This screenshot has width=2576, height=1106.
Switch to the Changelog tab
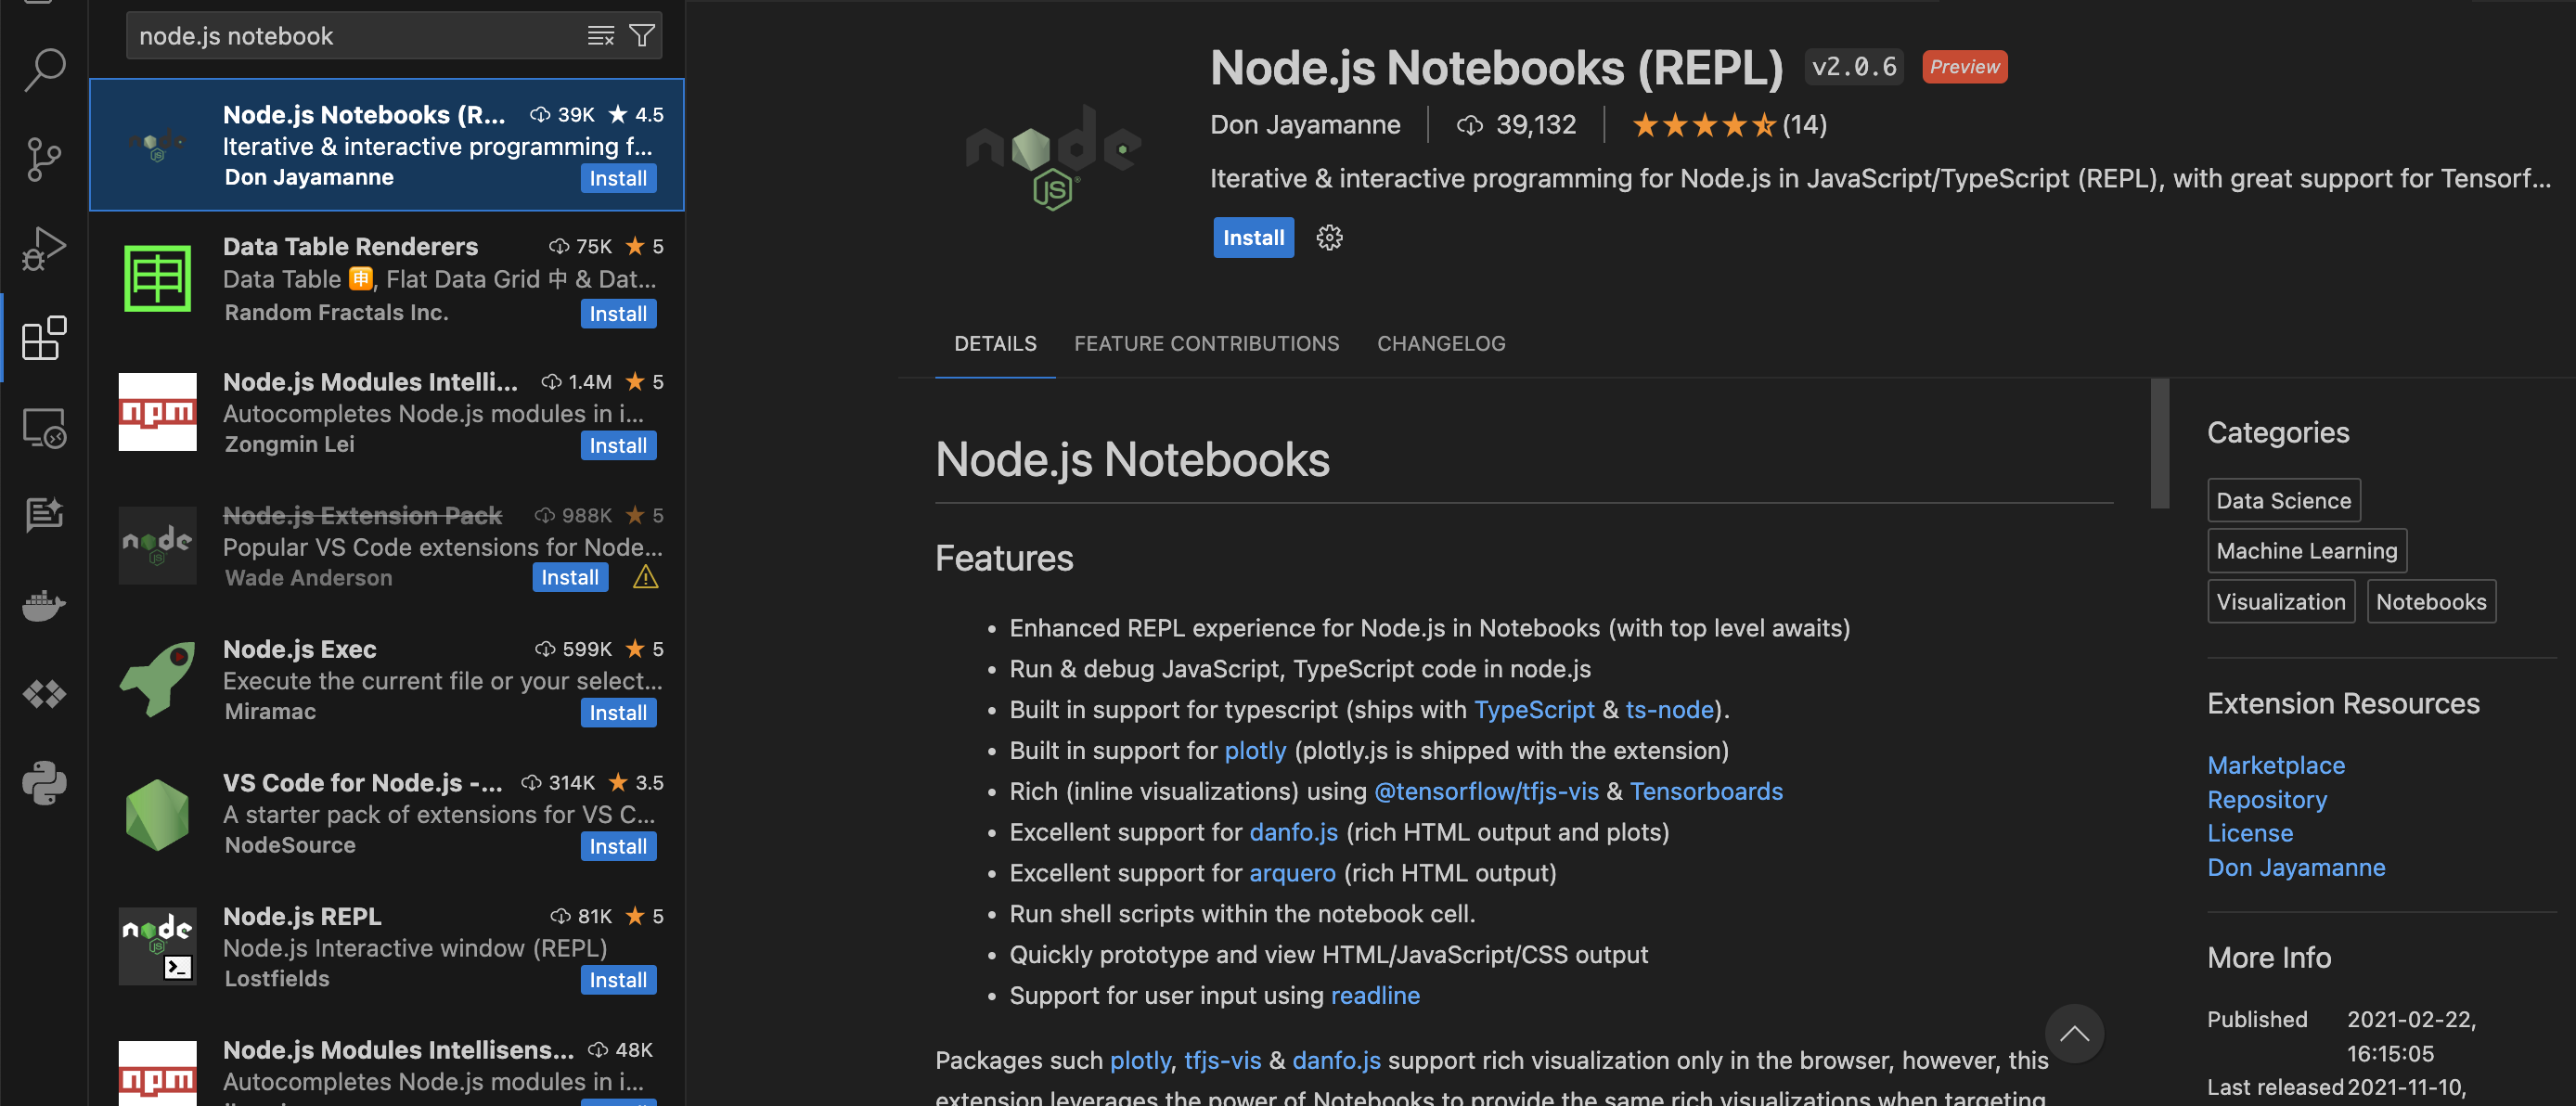(1441, 343)
